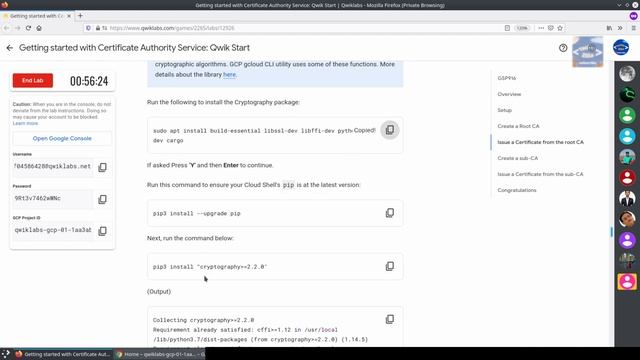Image resolution: width=640 pixels, height=360 pixels.
Task: Open the Pocket save icon
Action: (x=551, y=28)
